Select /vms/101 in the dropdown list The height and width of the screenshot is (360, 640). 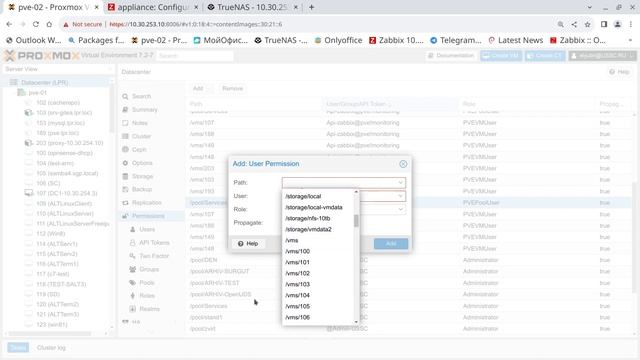318,262
